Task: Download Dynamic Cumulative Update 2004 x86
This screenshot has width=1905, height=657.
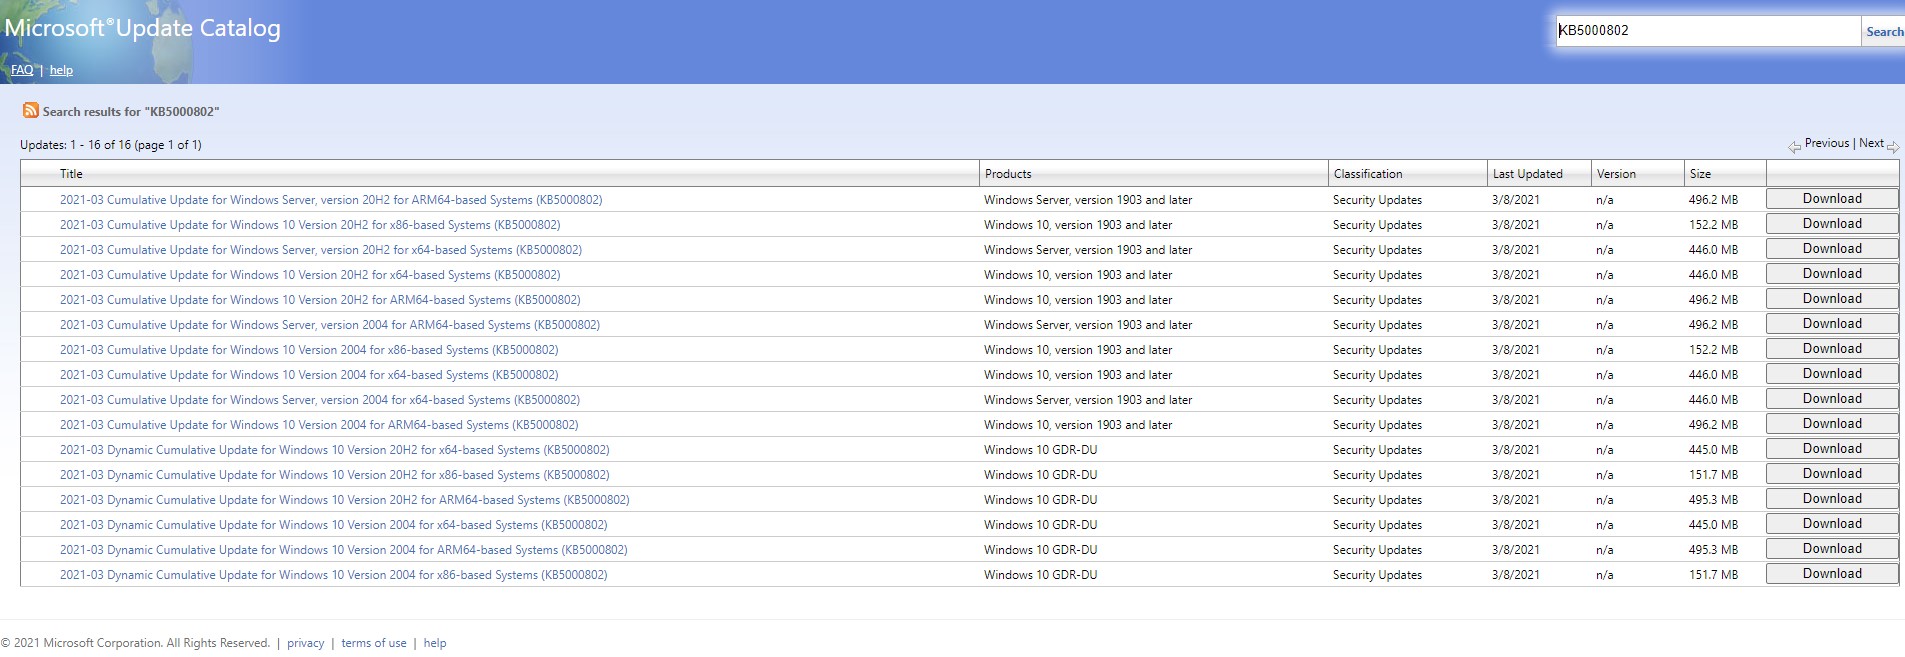Action: click(x=1832, y=574)
